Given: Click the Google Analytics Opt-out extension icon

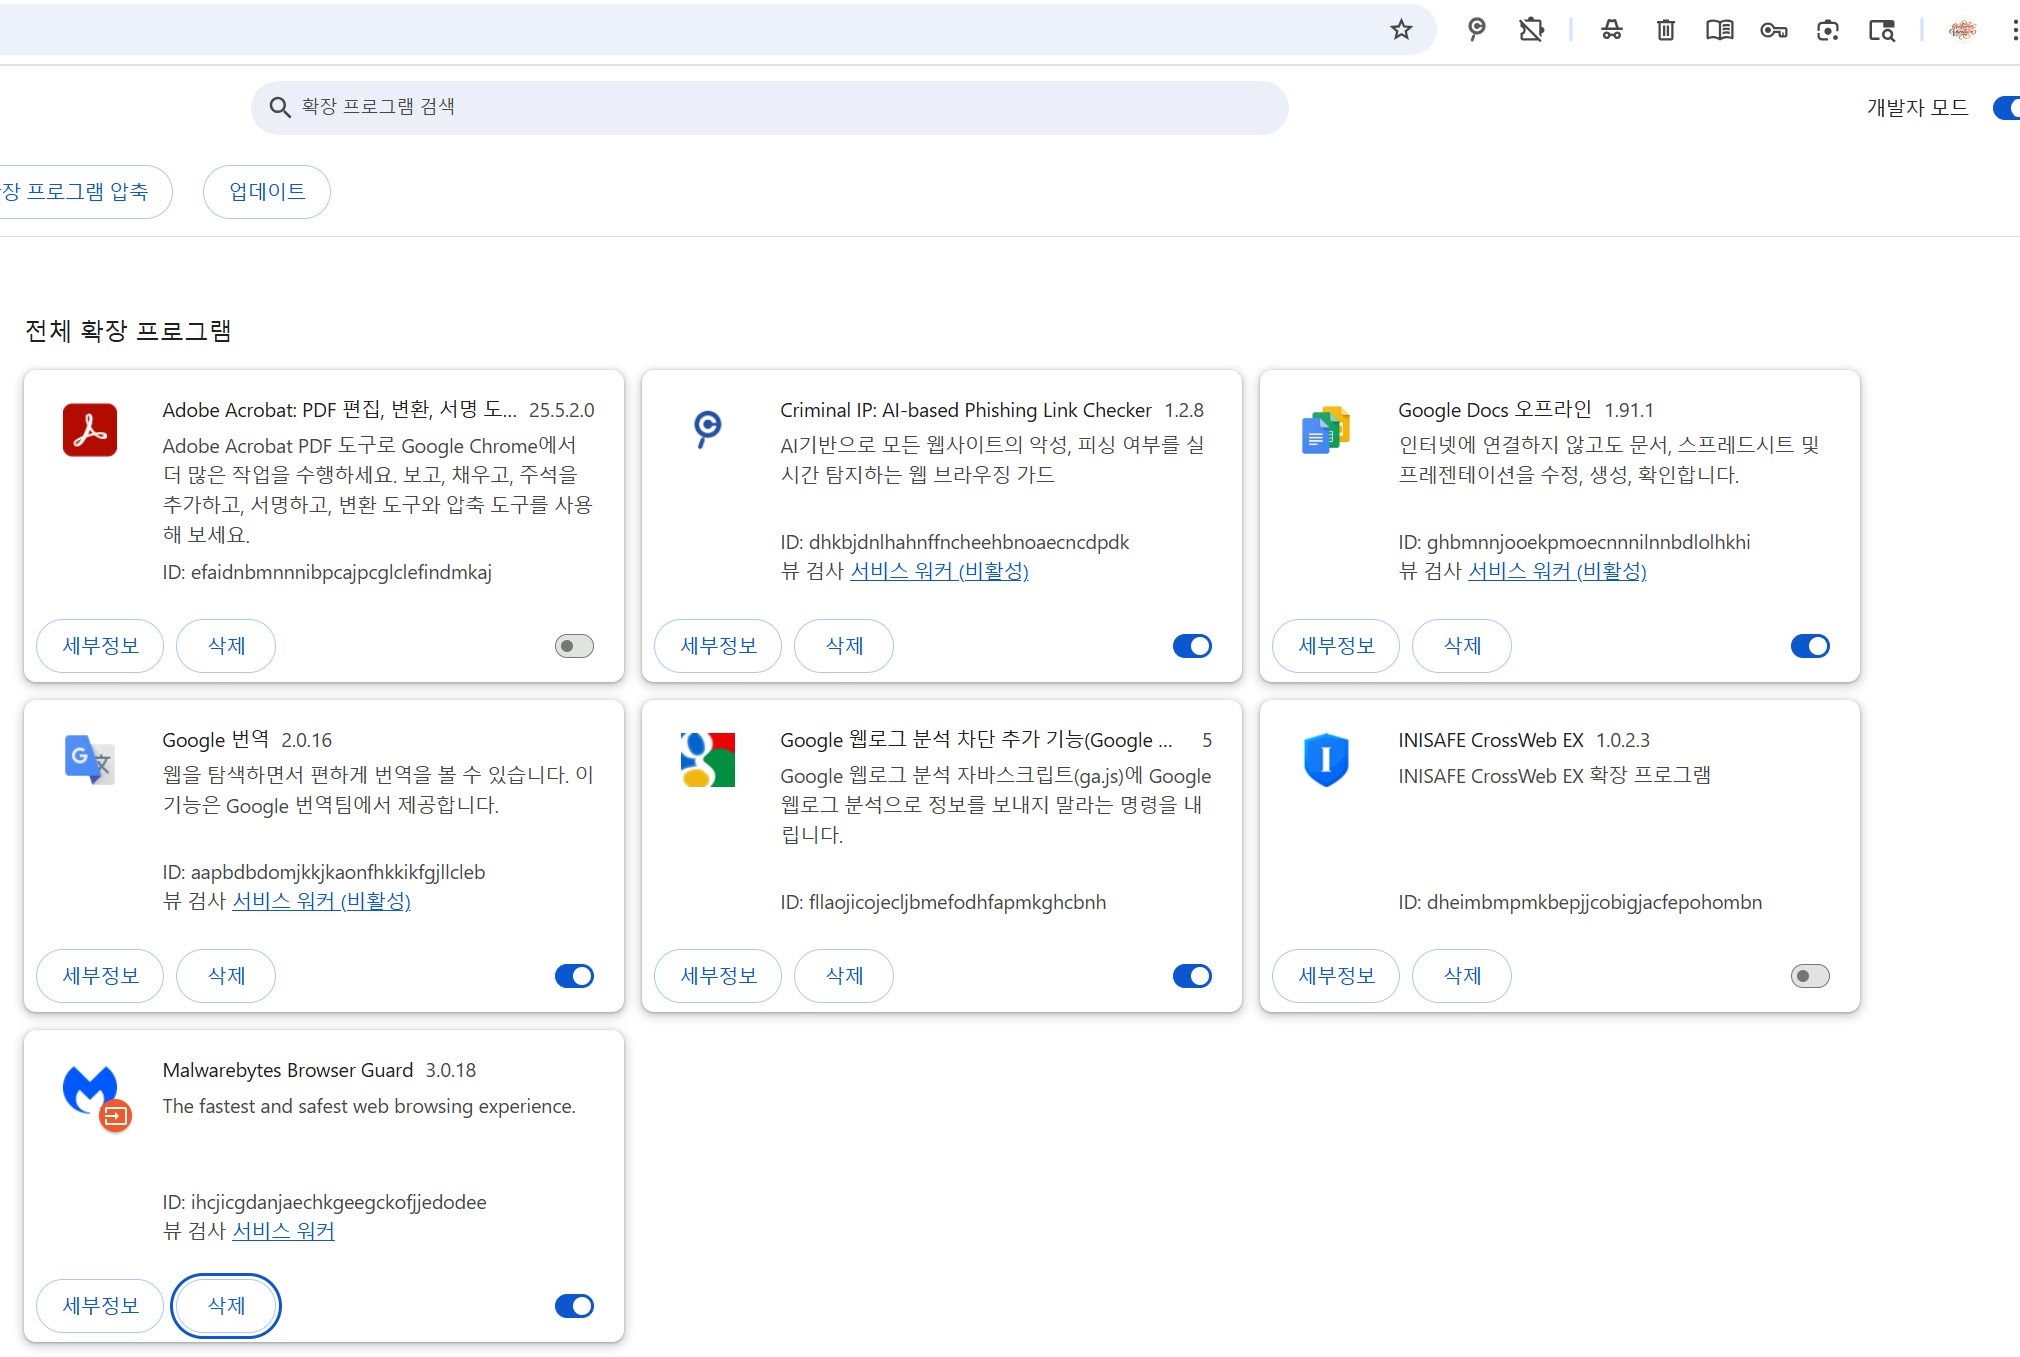Looking at the screenshot, I should click(x=707, y=760).
